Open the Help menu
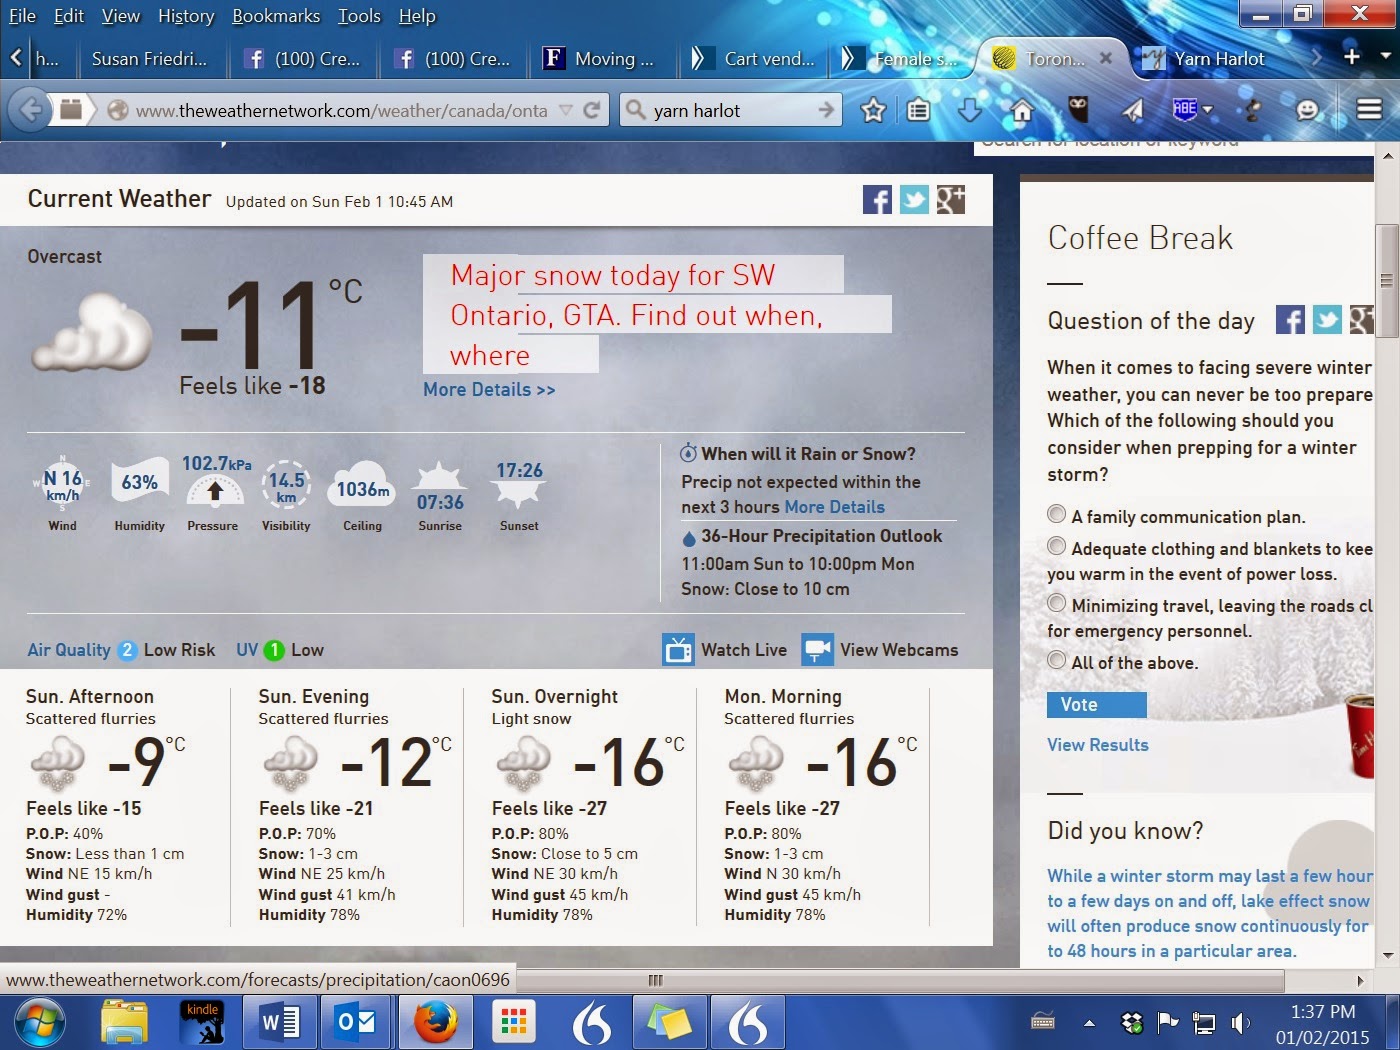 [417, 16]
